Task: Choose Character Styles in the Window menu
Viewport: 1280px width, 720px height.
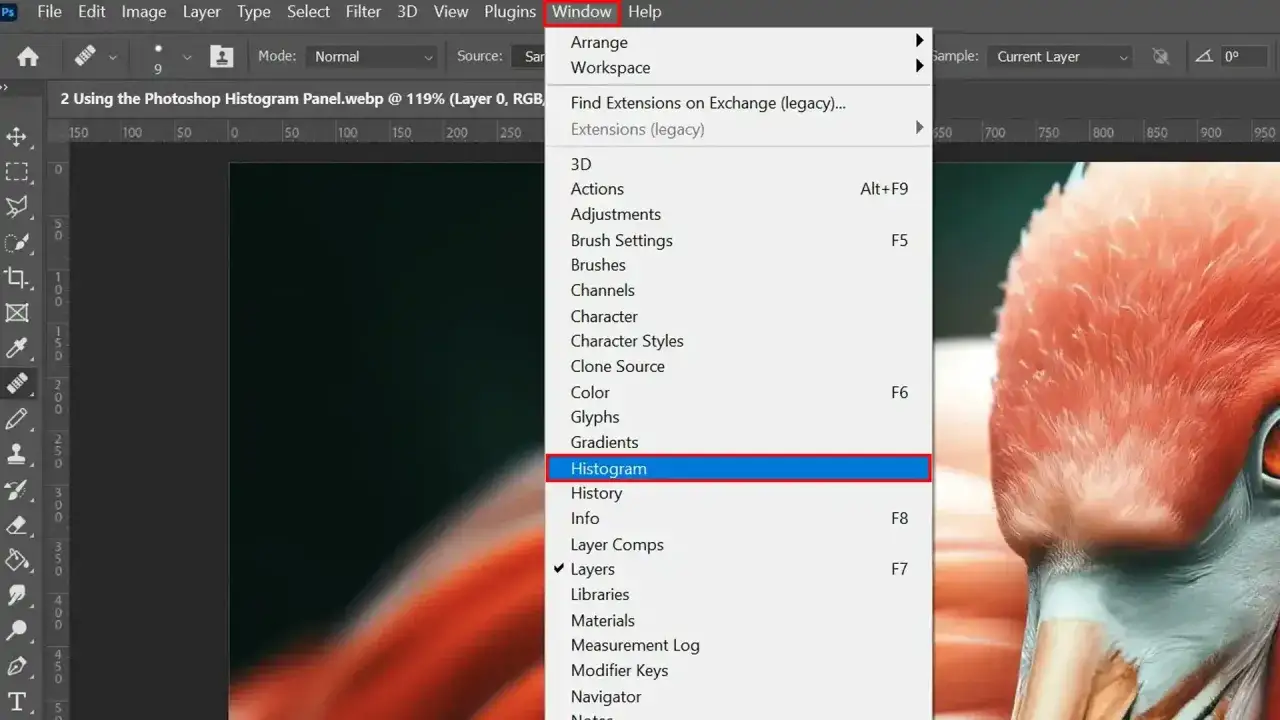Action: coord(739,341)
